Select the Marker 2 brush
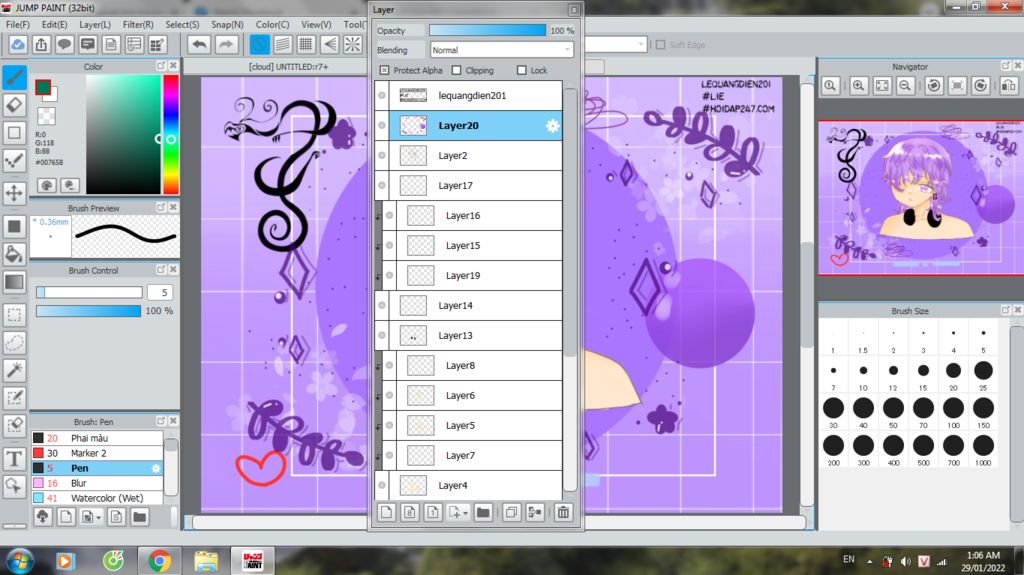 [x=97, y=453]
